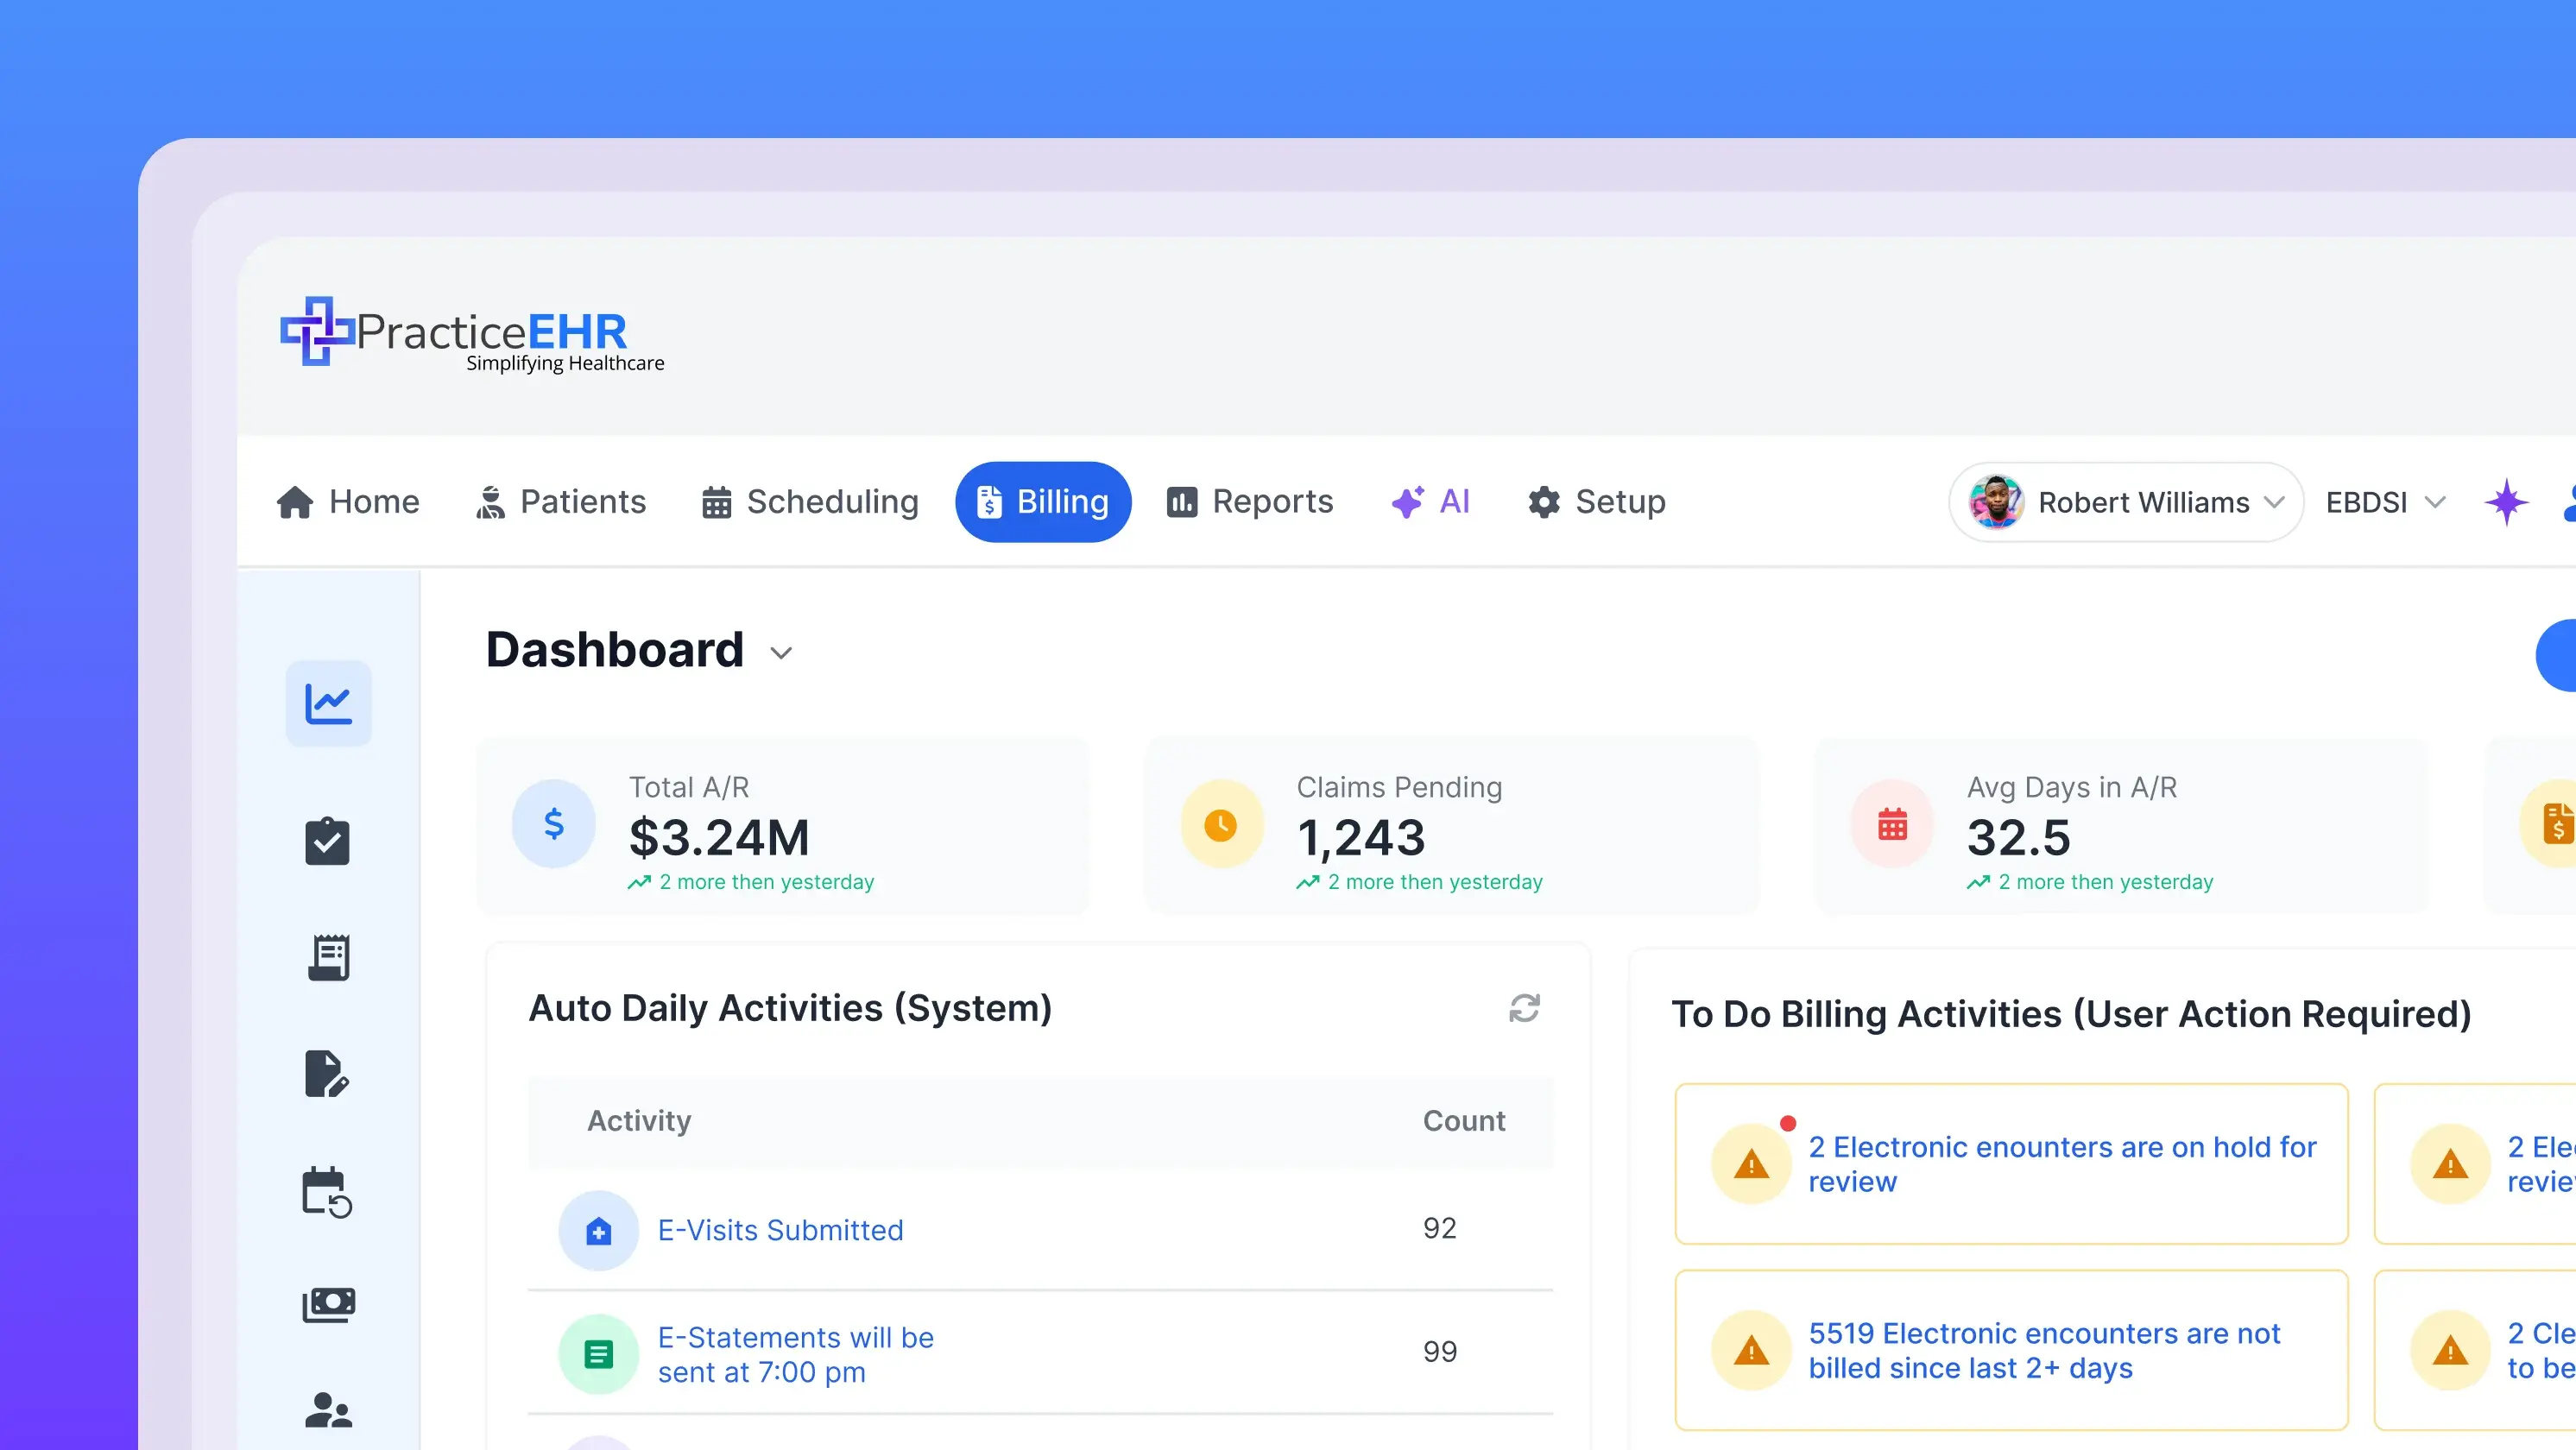Click the clipboard checkmark sidebar icon
Screen dimensions: 2576x1450
click(327, 841)
